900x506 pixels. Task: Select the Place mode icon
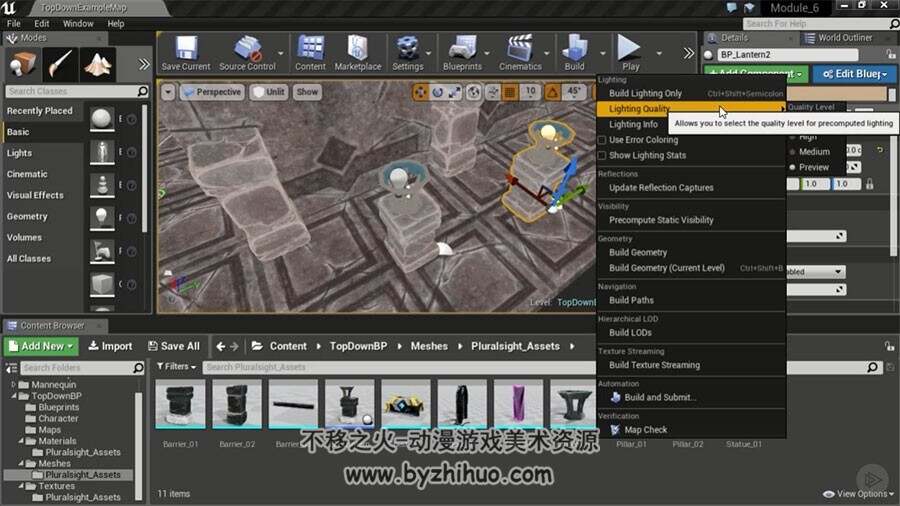click(22, 64)
